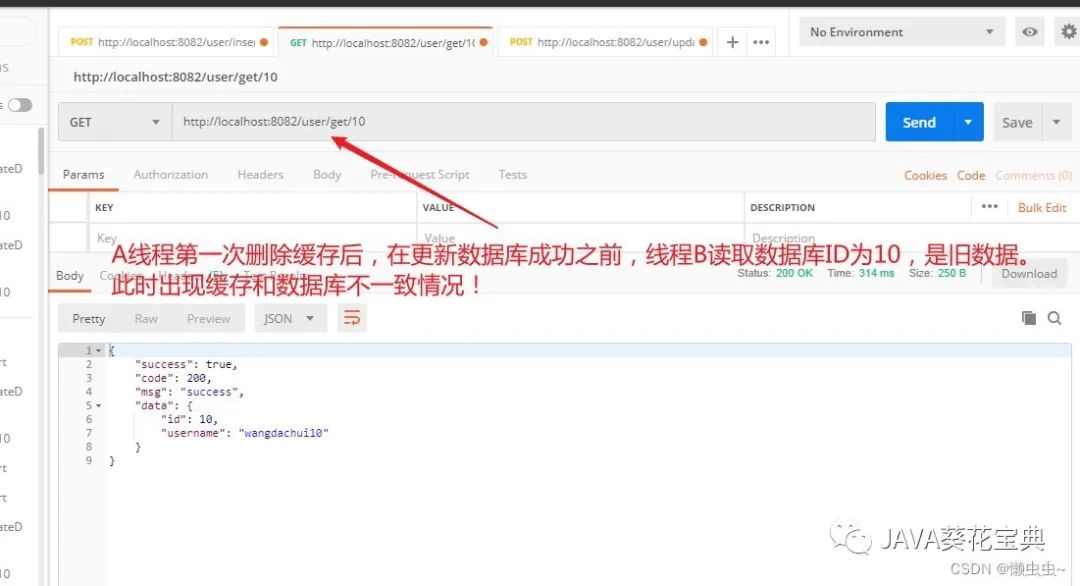This screenshot has width=1080, height=586.
Task: Collapse the data object at line 5
Action: click(x=98, y=406)
